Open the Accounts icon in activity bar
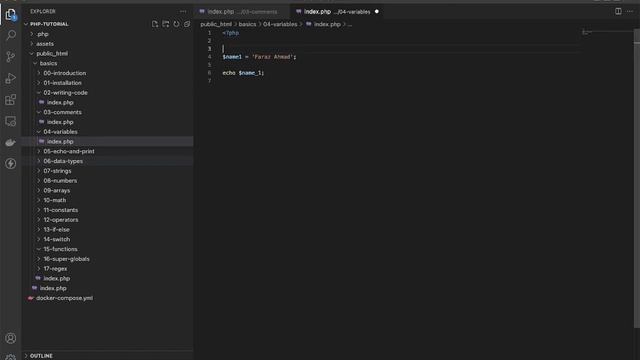 tap(11, 338)
